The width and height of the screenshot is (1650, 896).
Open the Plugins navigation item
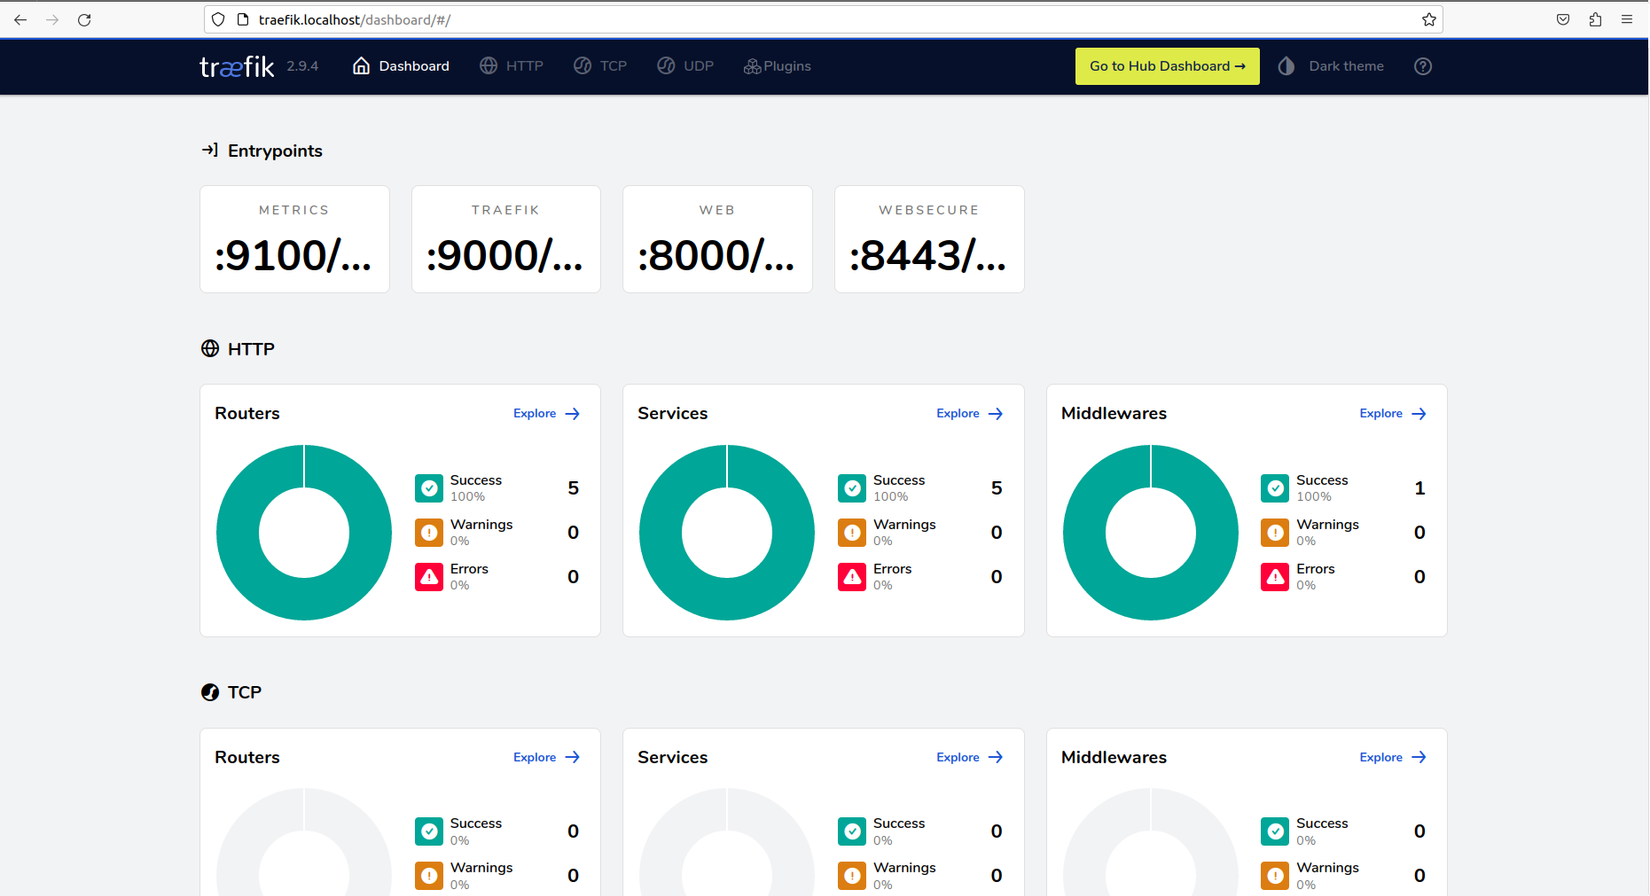coord(777,66)
